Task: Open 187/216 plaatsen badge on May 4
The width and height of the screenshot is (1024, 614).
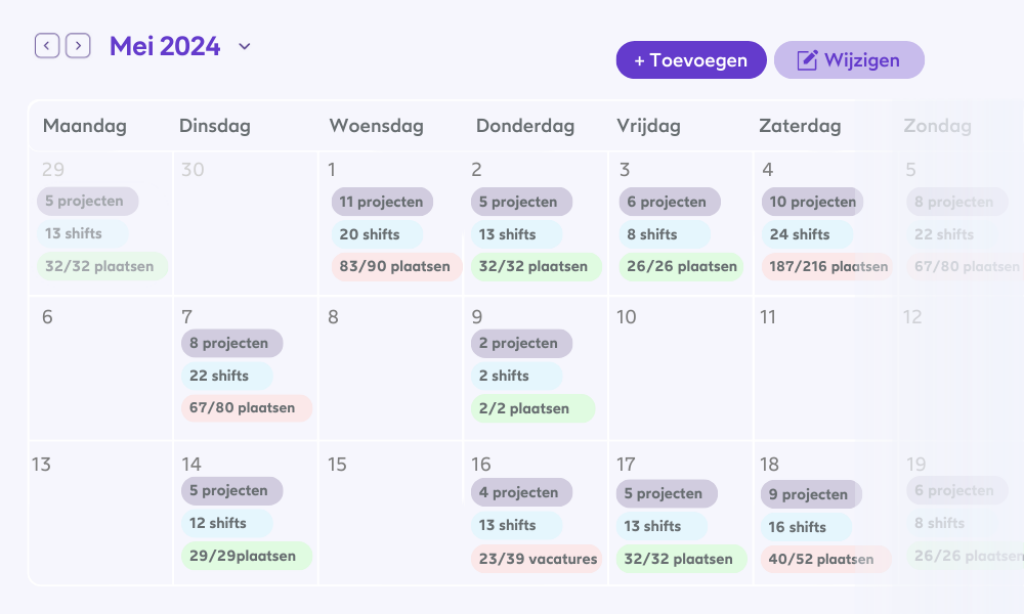Action: click(x=825, y=267)
